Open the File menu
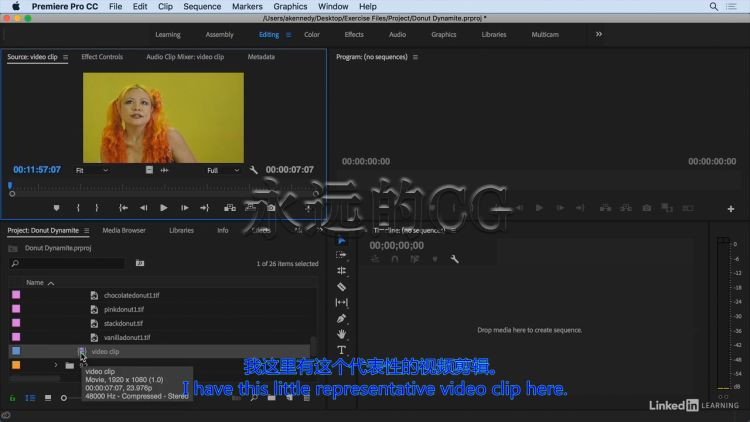This screenshot has width=750, height=422. 115,7
